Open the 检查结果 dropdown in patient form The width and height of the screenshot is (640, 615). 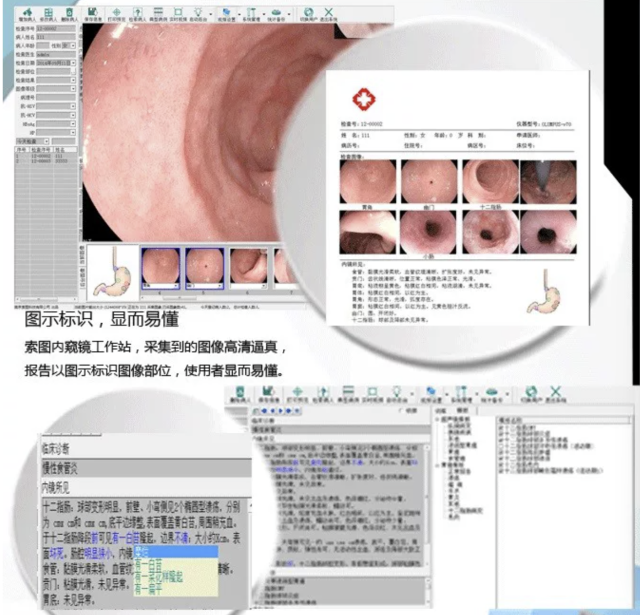coord(73,80)
